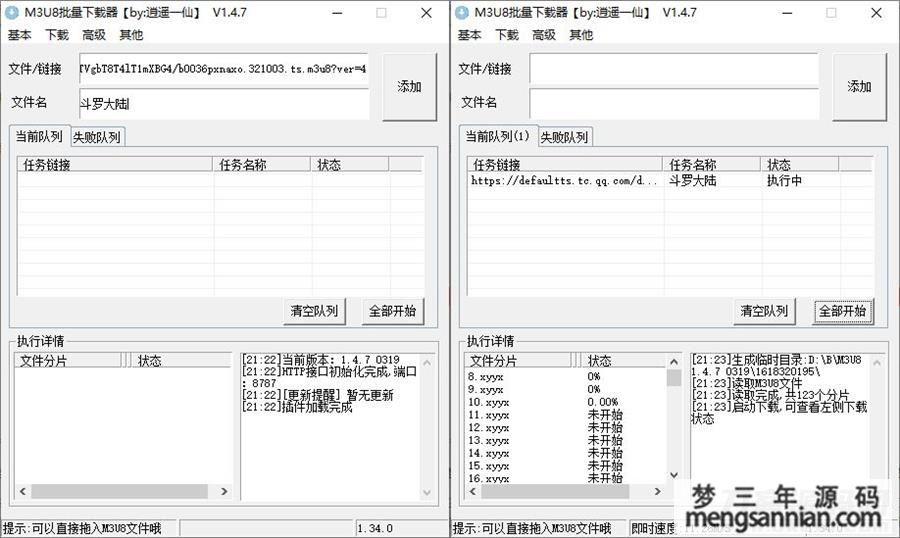Click the 提示 status text in left window
Image resolution: width=900 pixels, height=538 pixels.
(x=82, y=528)
